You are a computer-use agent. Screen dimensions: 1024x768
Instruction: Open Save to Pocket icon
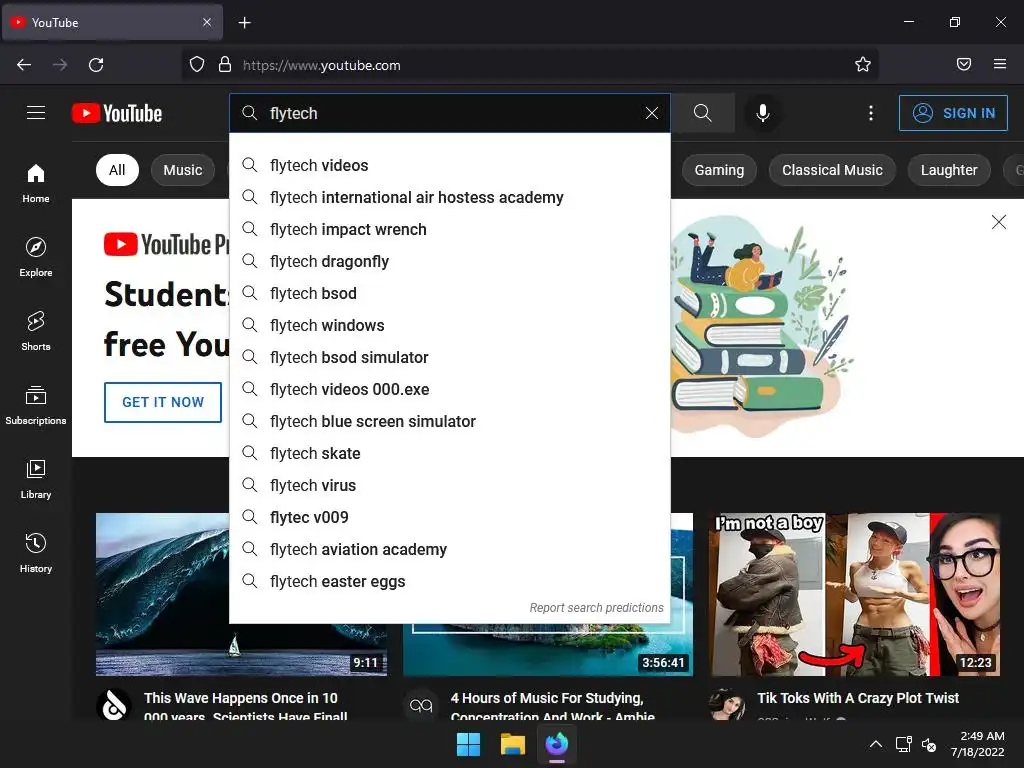point(964,65)
